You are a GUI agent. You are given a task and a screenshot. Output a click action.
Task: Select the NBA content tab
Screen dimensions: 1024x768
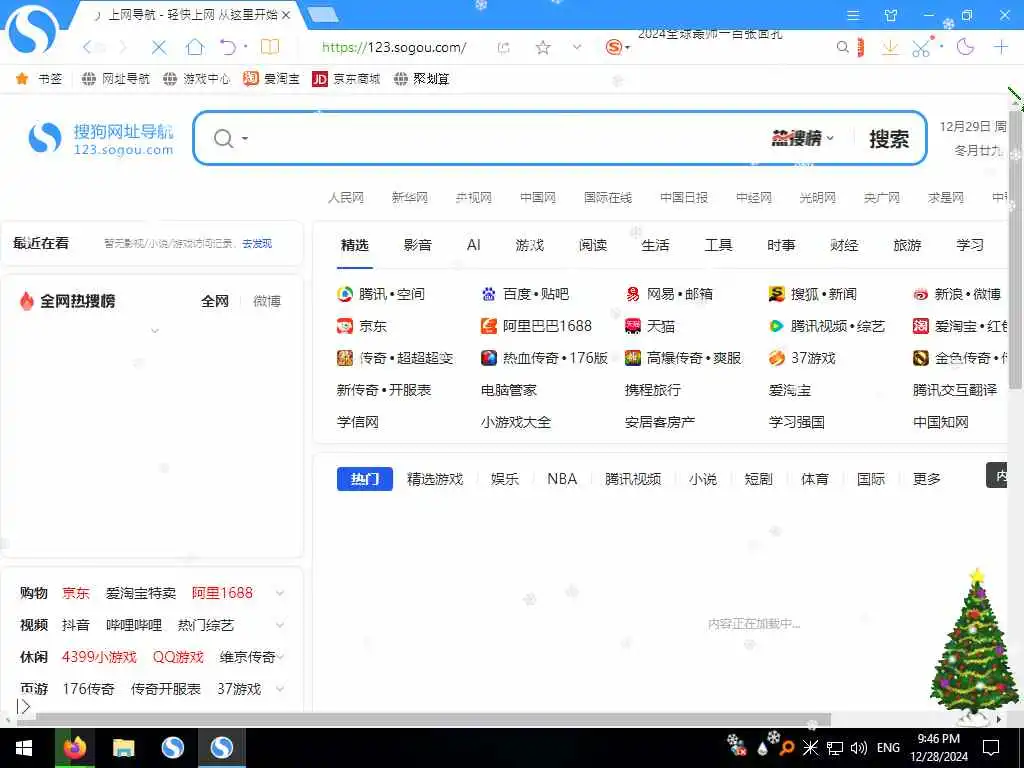562,479
